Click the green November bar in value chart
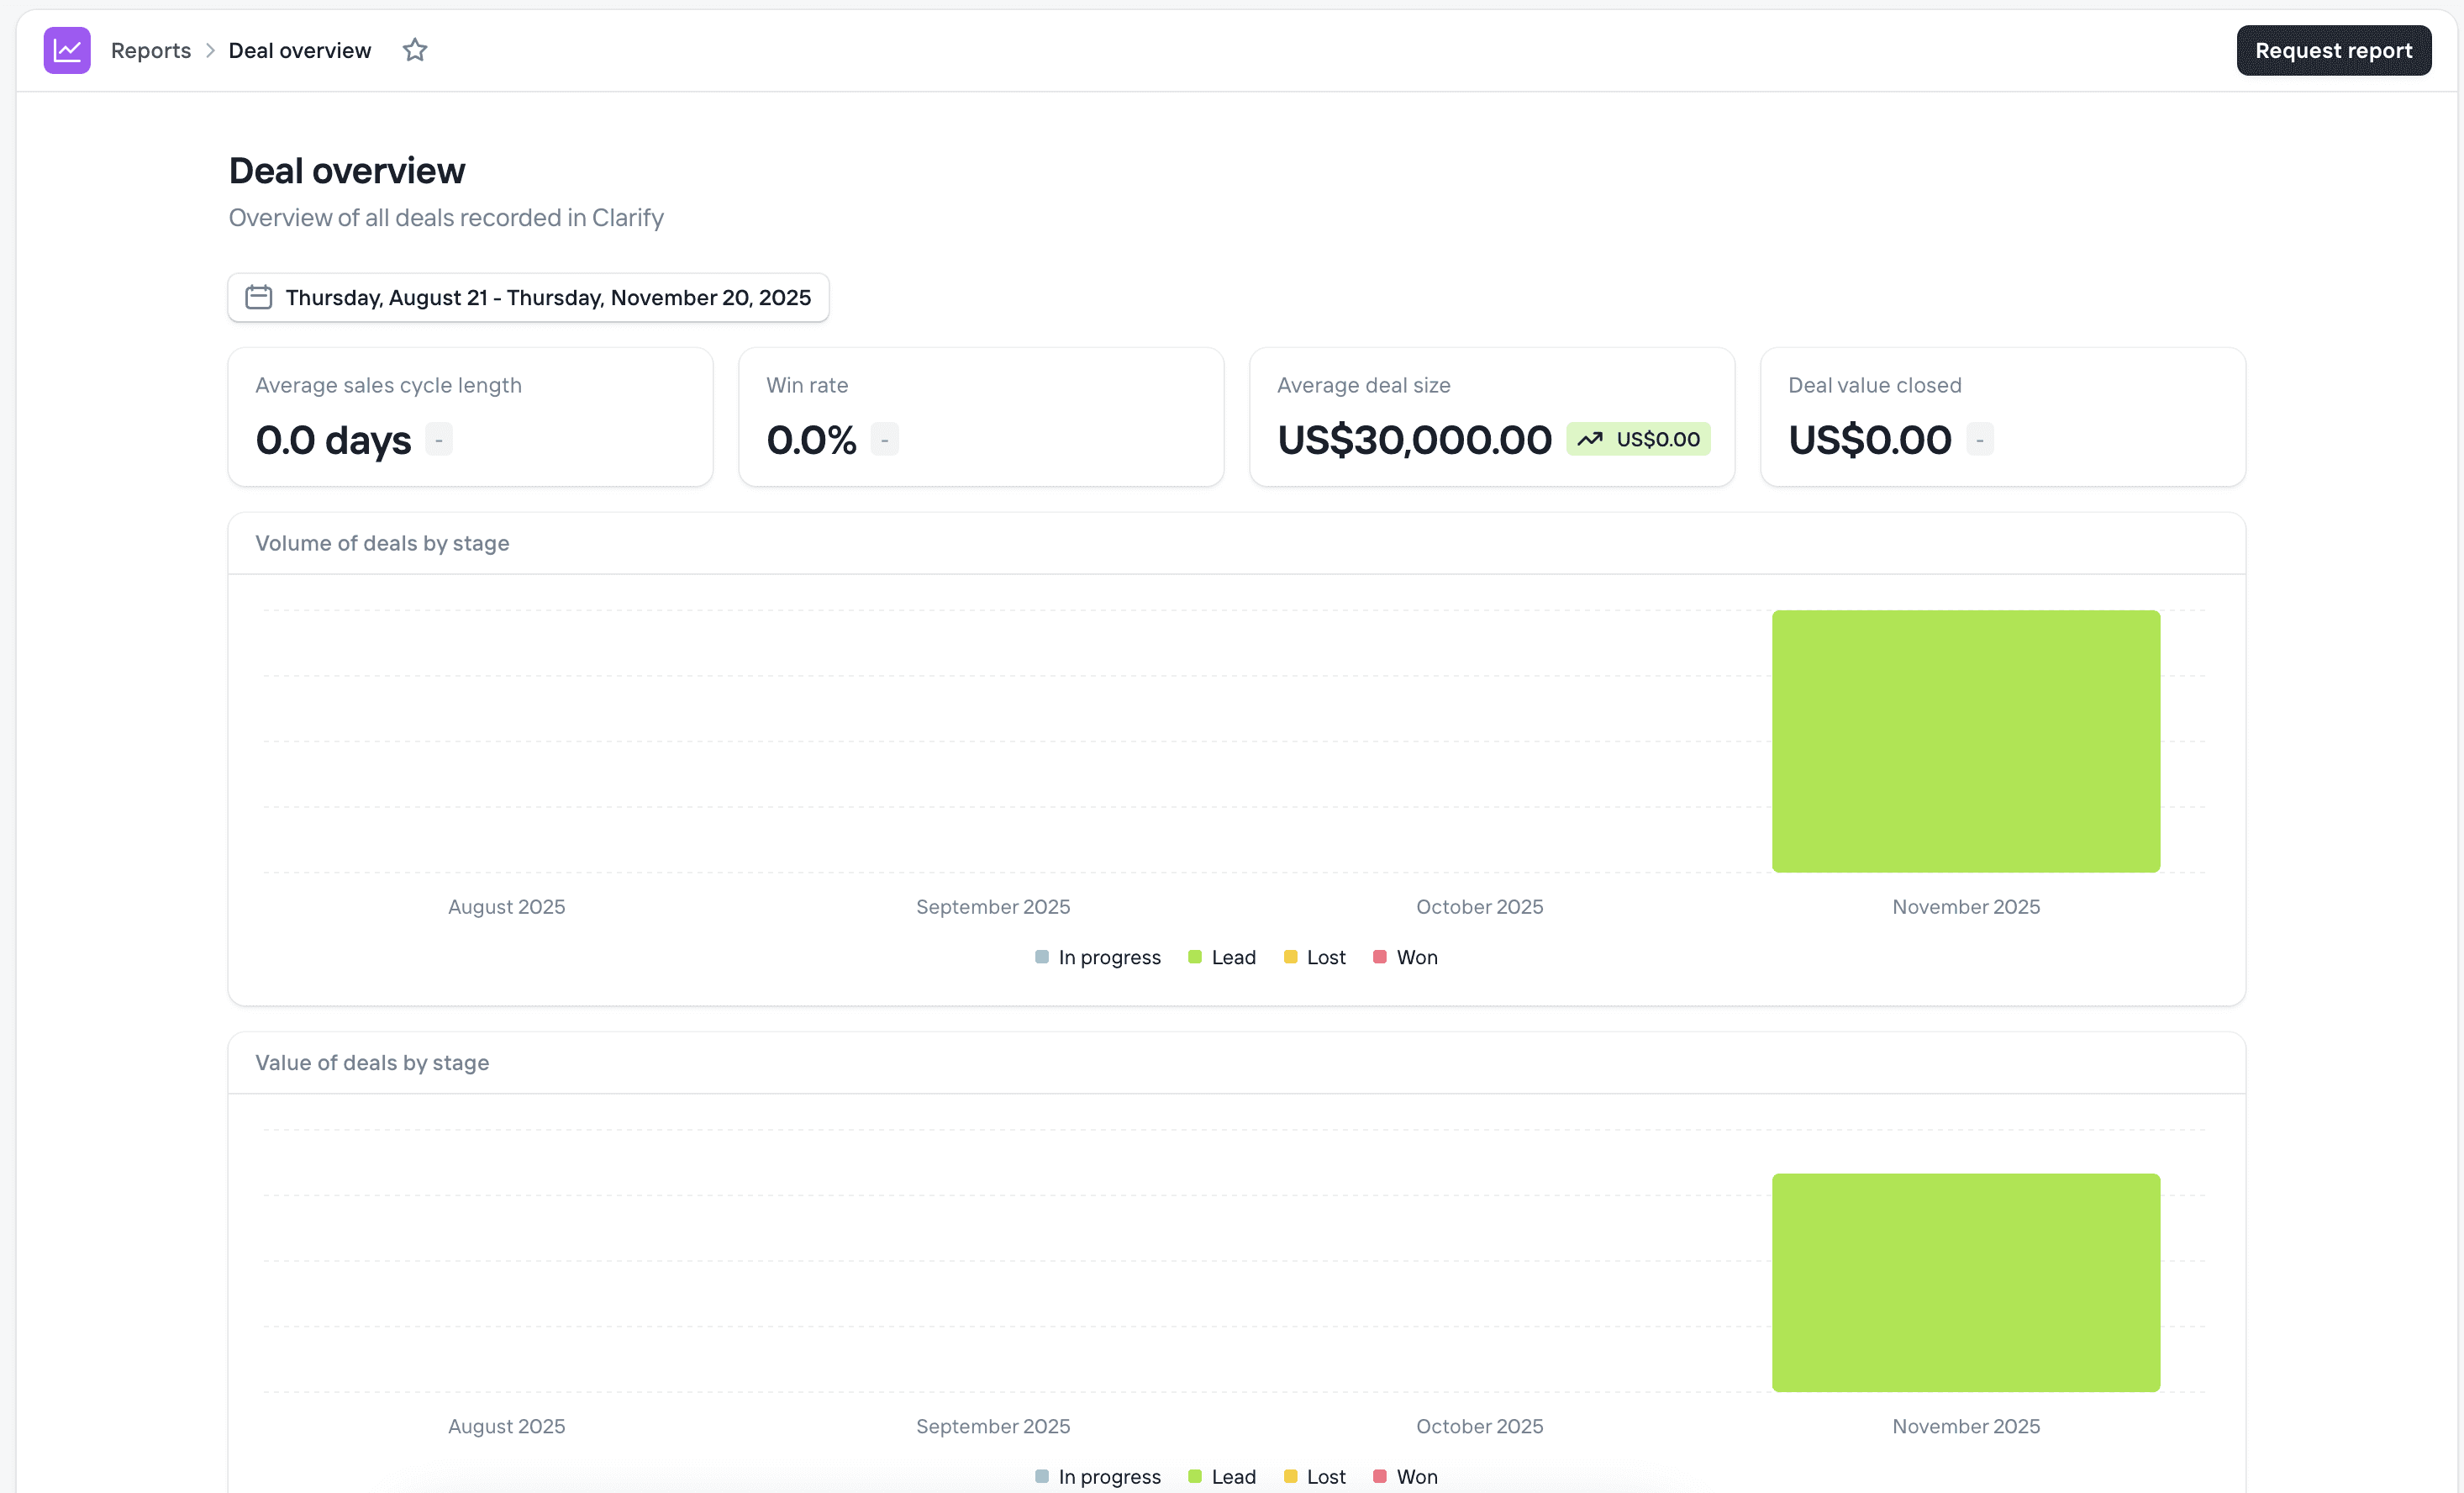The image size is (2464, 1493). coord(1965,1283)
